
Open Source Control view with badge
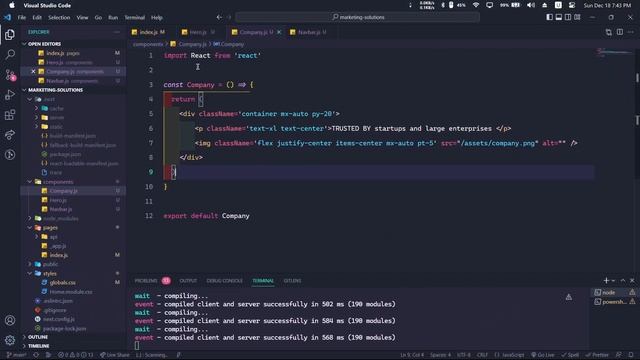point(10,75)
